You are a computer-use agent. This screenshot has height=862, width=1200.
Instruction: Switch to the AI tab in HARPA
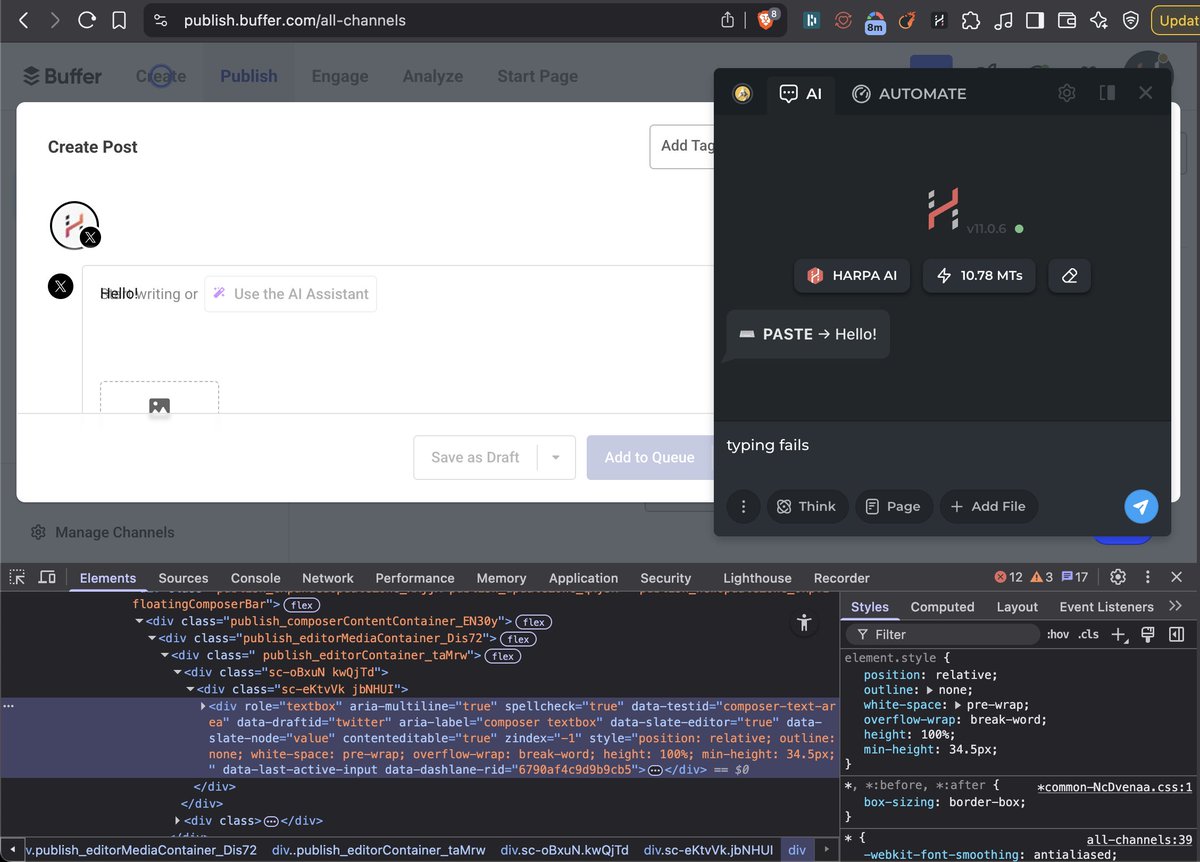pyautogui.click(x=801, y=93)
